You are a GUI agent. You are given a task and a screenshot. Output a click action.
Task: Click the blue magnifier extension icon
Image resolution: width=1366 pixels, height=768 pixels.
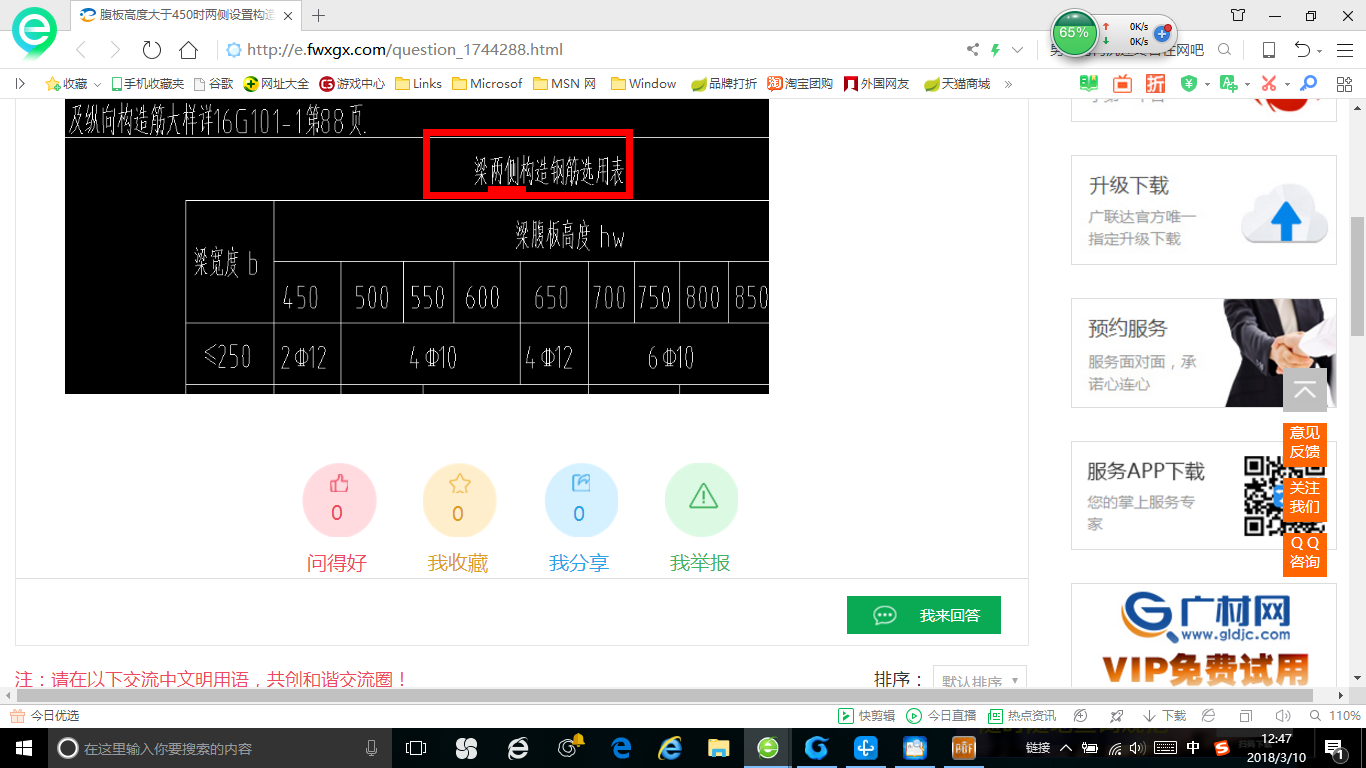click(x=1308, y=84)
